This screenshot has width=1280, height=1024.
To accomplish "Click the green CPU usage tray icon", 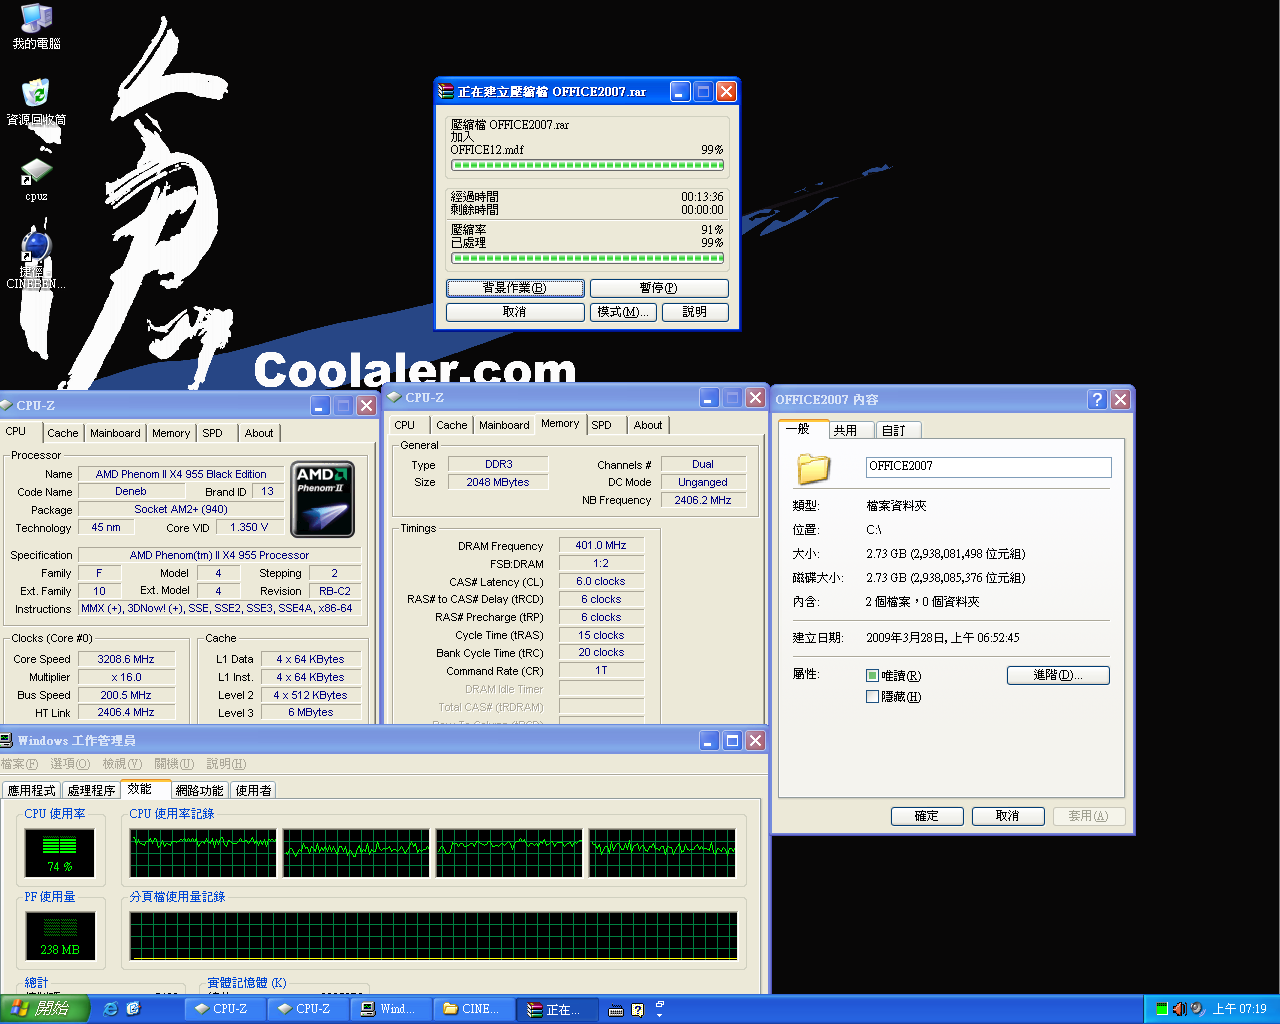I will tap(1161, 1009).
